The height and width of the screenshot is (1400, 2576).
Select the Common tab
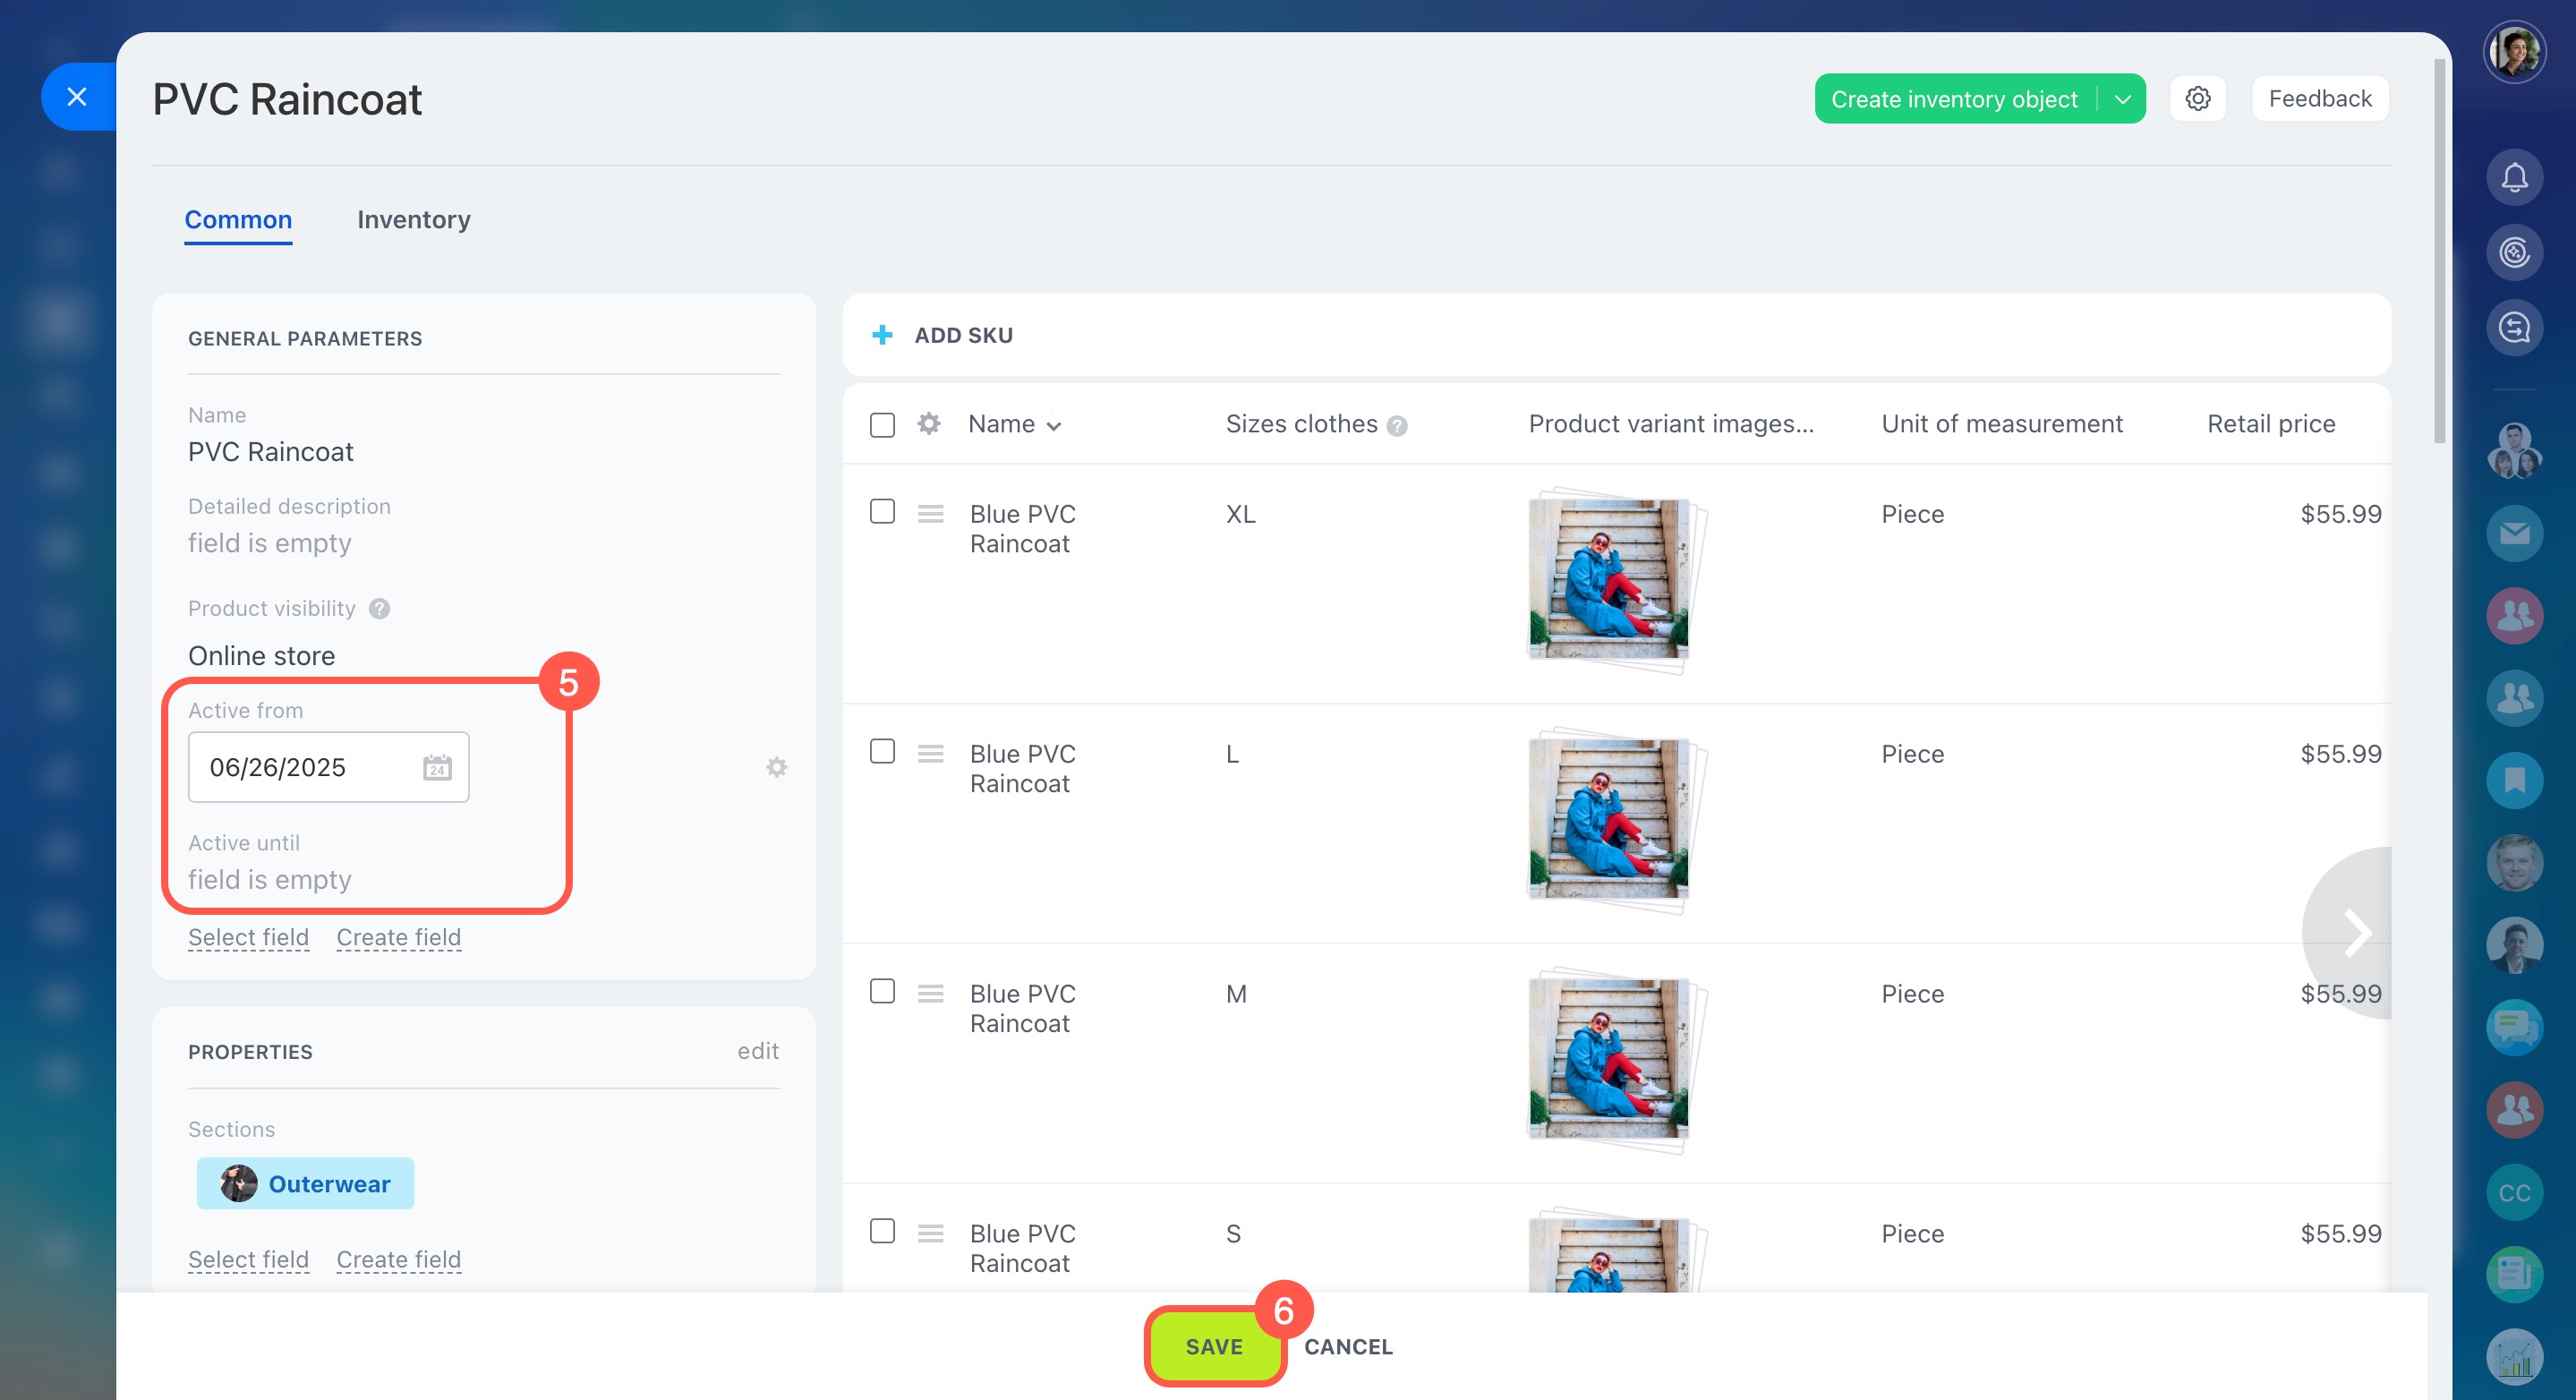238,219
